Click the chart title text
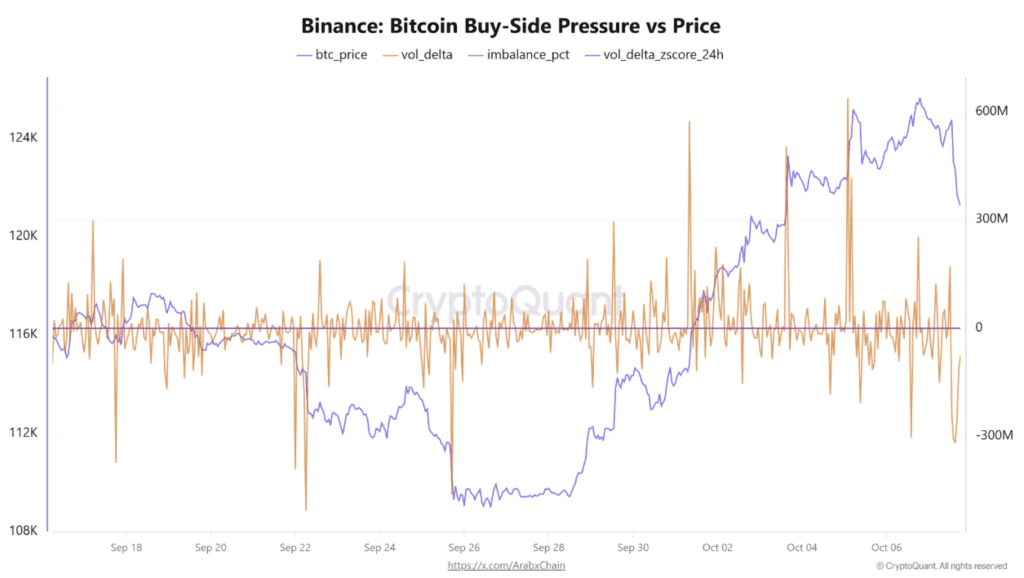Image resolution: width=1024 pixels, height=578 pixels. (x=511, y=25)
